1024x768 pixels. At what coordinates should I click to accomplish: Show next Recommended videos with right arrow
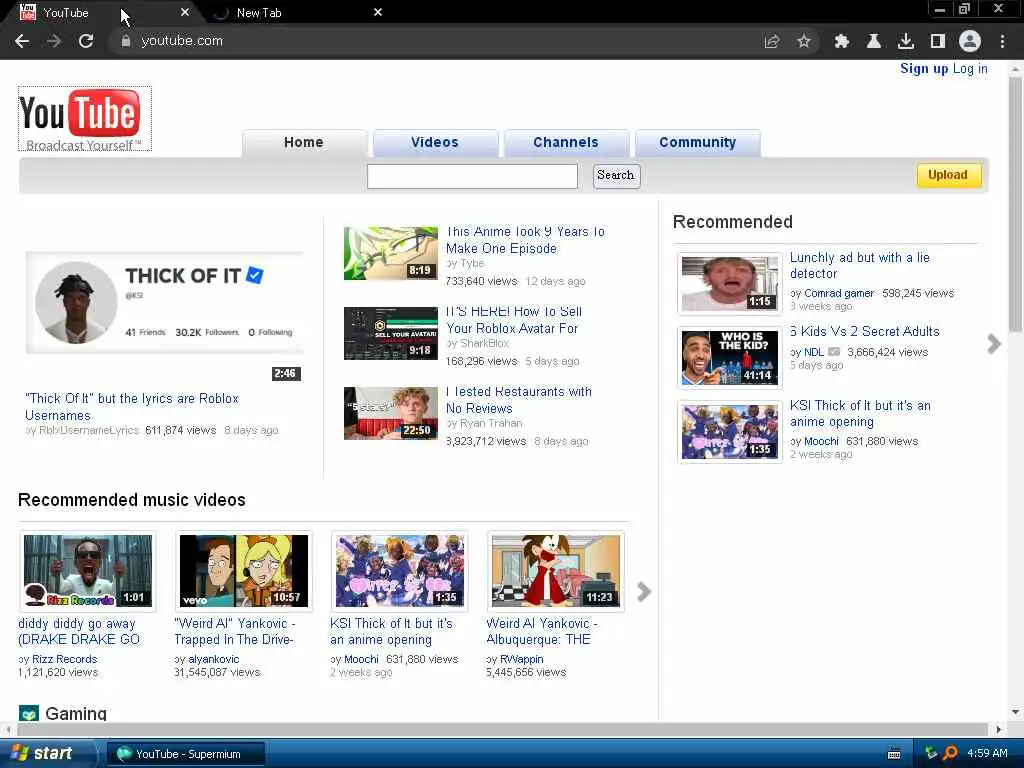coord(994,344)
